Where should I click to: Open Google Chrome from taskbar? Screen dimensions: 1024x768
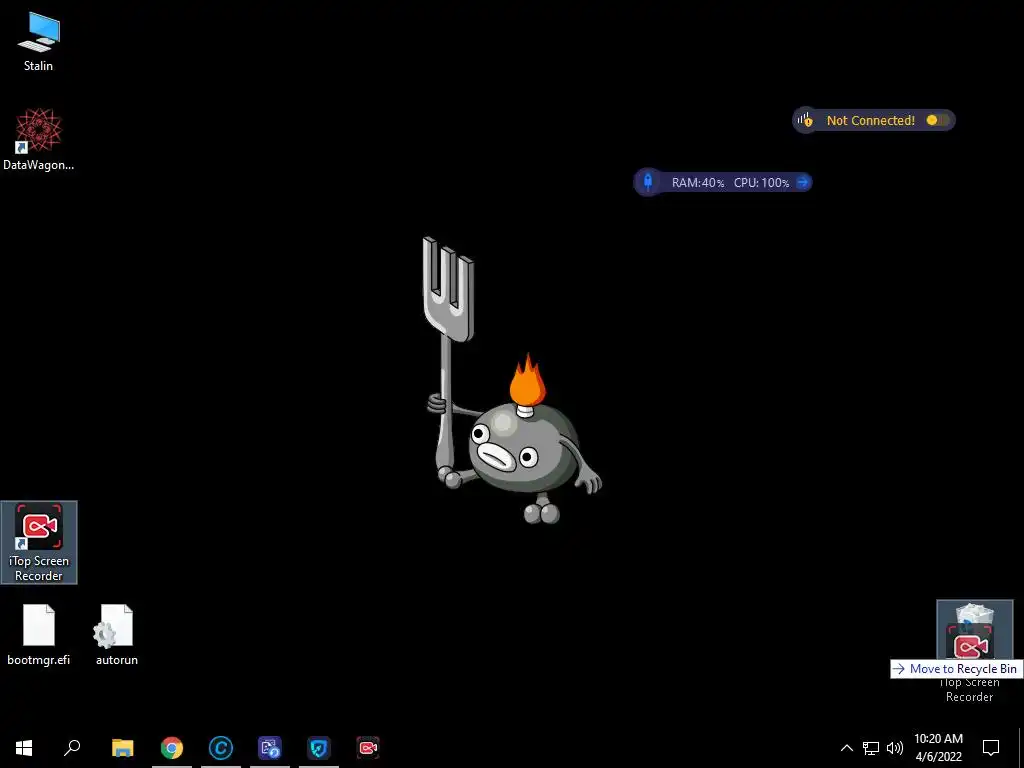click(172, 748)
